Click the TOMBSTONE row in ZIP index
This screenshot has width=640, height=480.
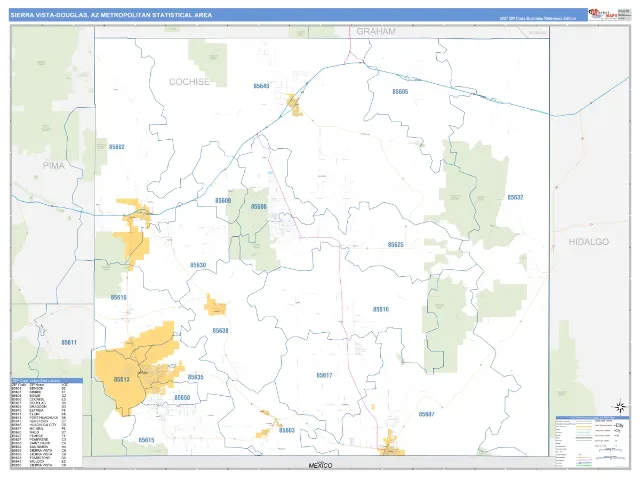click(40, 458)
